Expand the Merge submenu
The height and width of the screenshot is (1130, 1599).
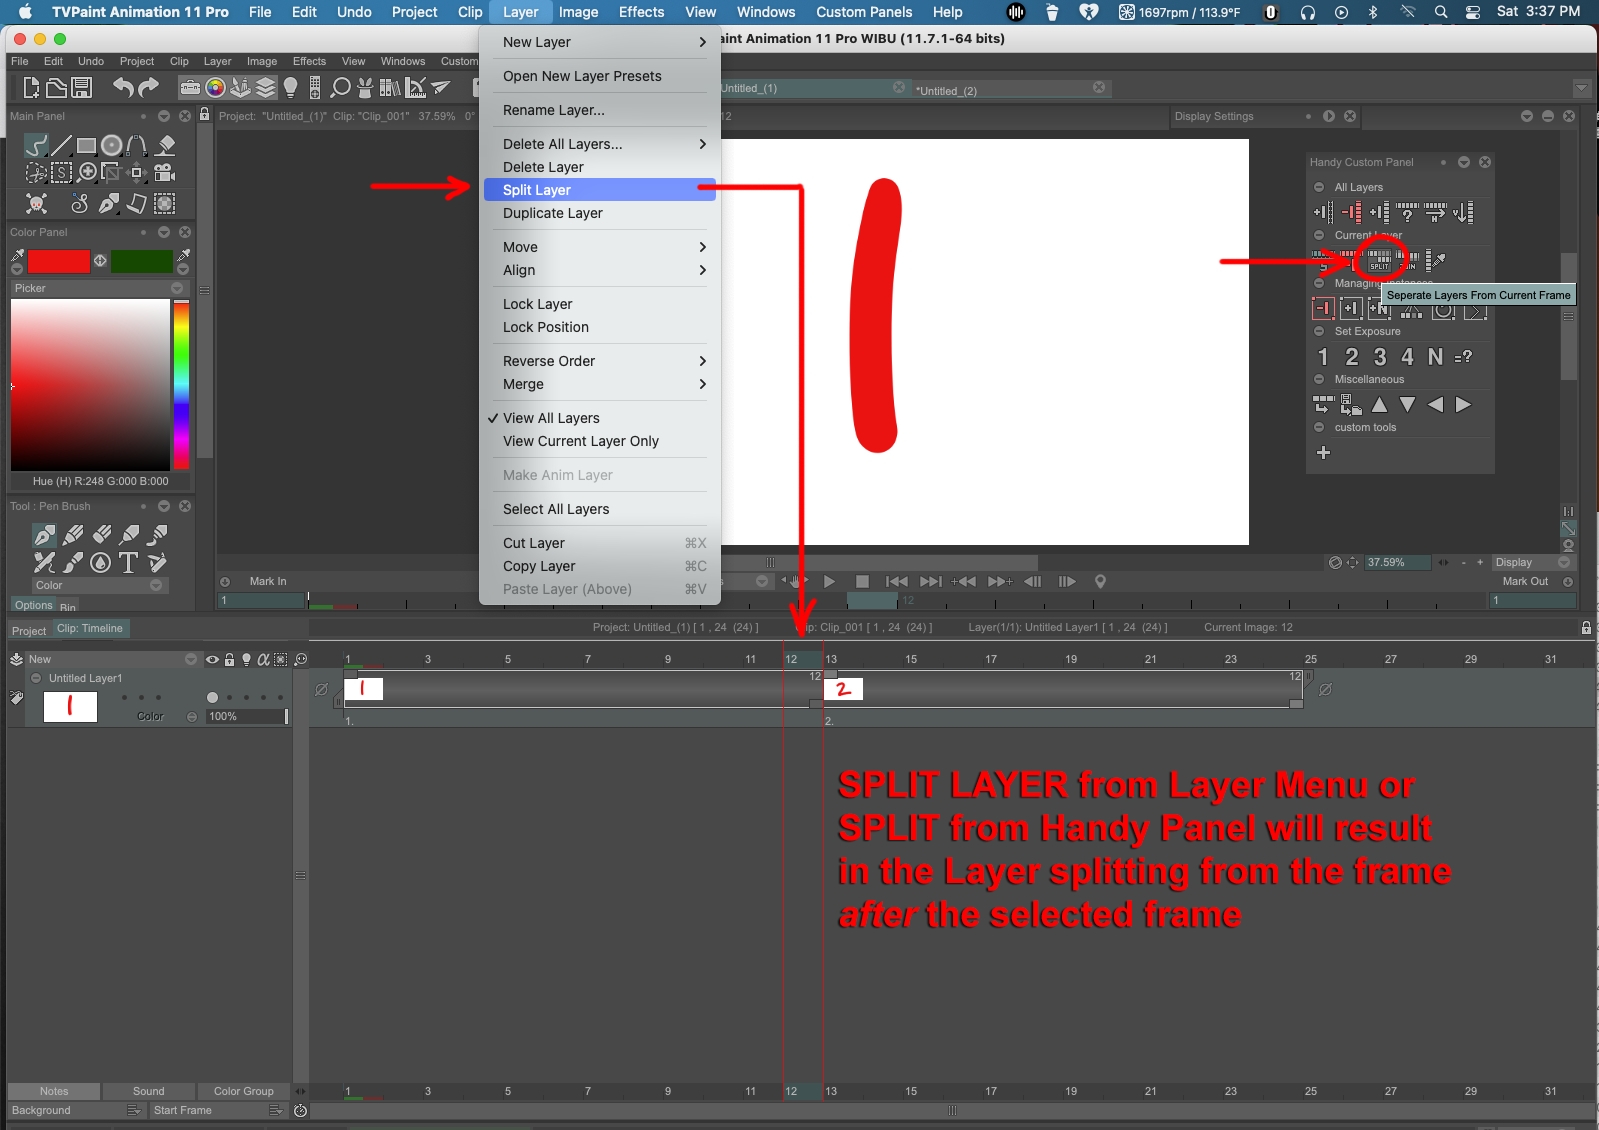pyautogui.click(x=599, y=384)
